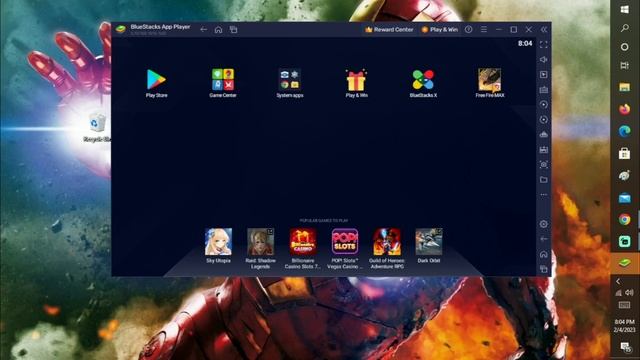The width and height of the screenshot is (640, 360).
Task: Open the BlueStacks hamburger menu
Action: pyautogui.click(x=484, y=29)
